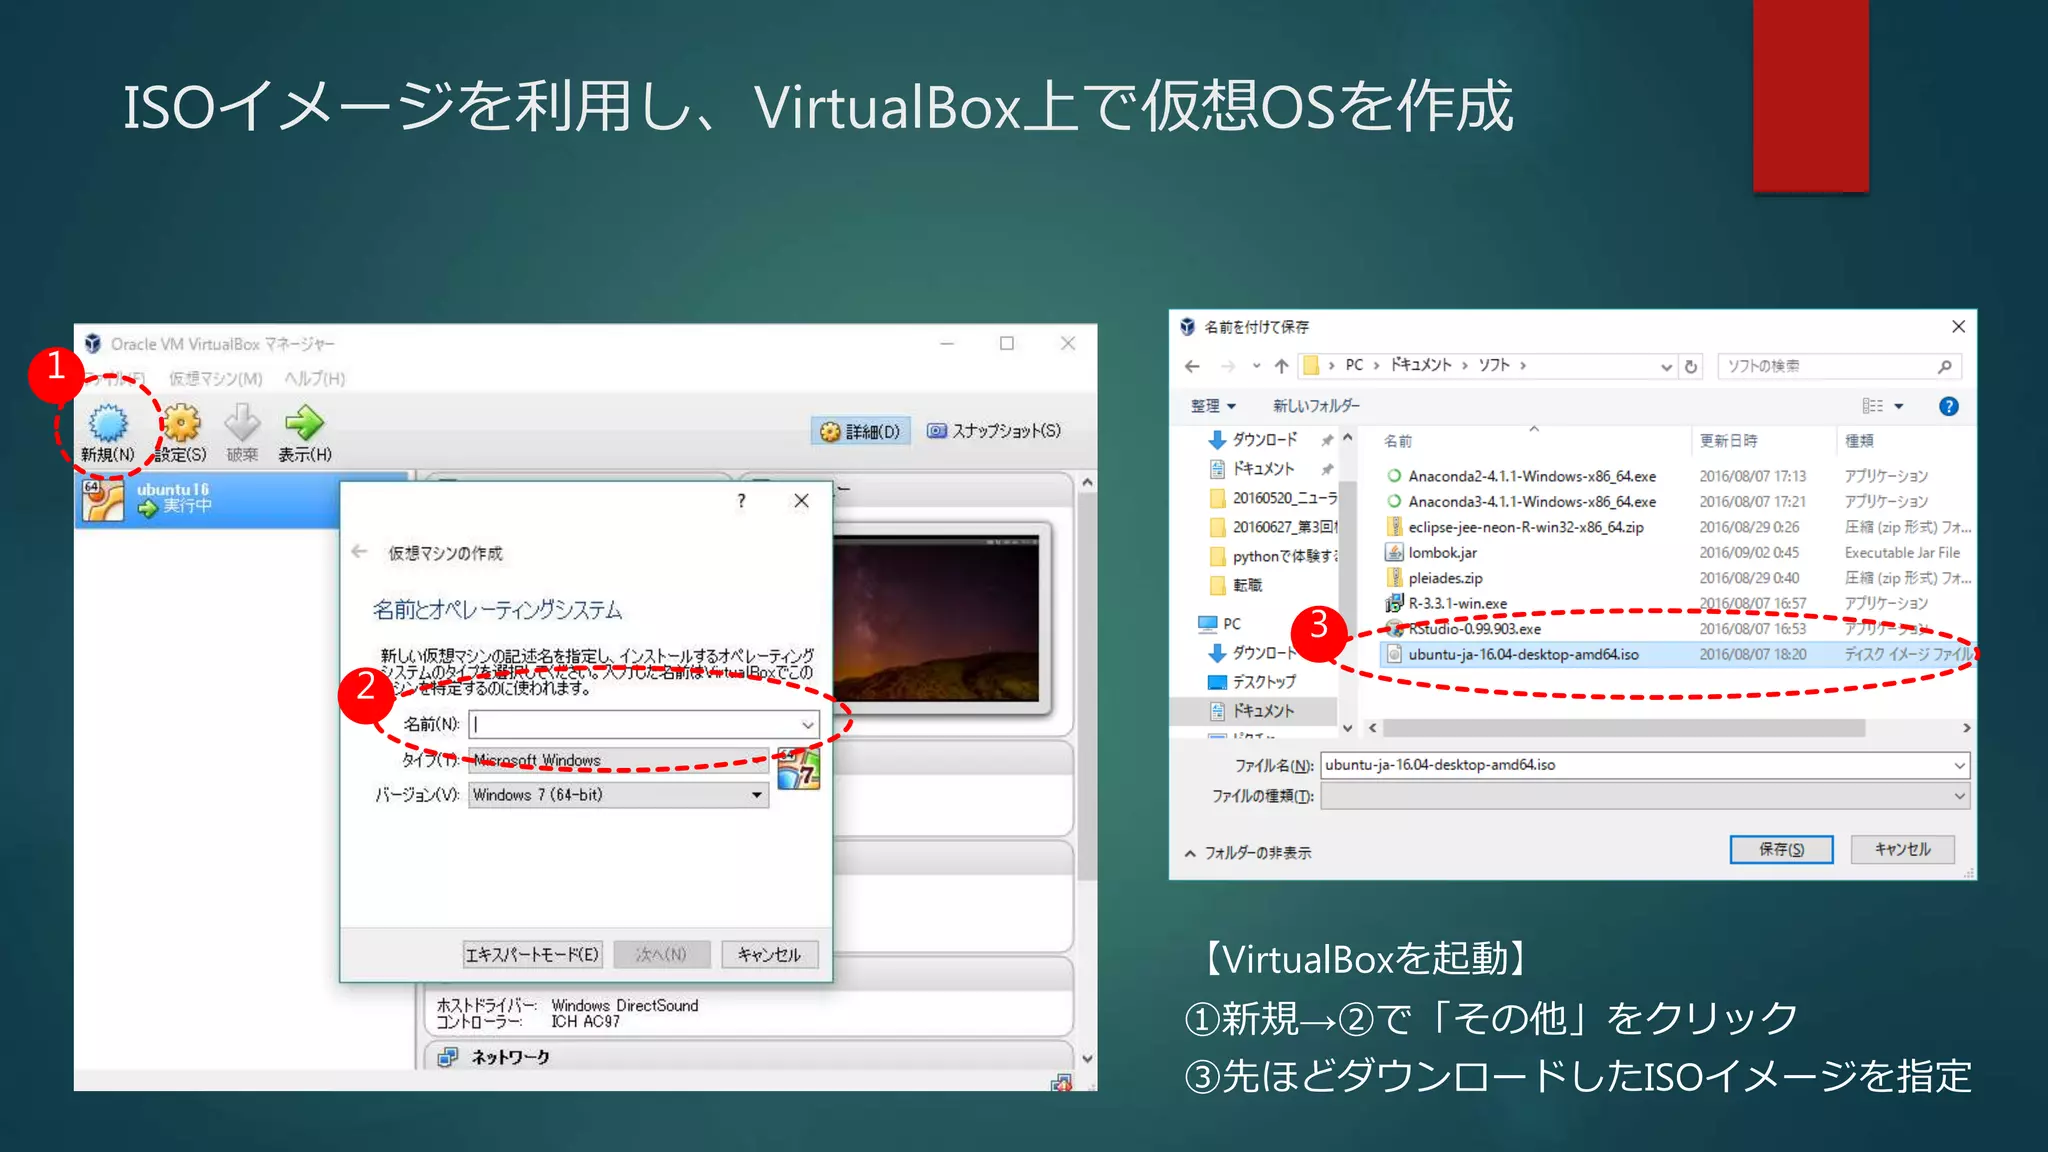Click the ubuntu16 preview thumbnail
The image size is (2048, 1152).
click(x=937, y=618)
